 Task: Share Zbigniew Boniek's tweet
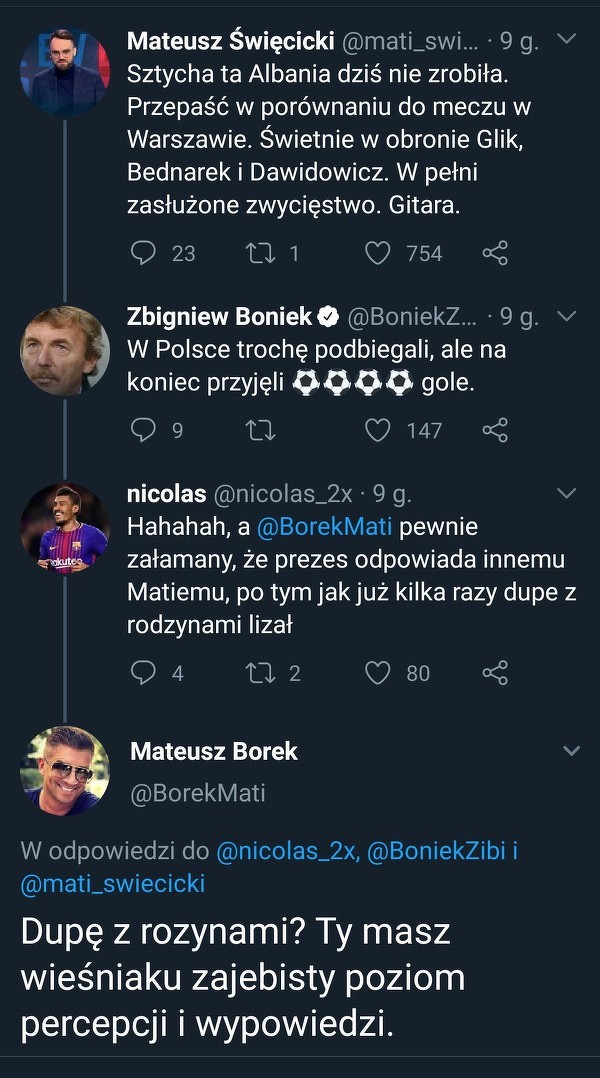click(x=495, y=430)
